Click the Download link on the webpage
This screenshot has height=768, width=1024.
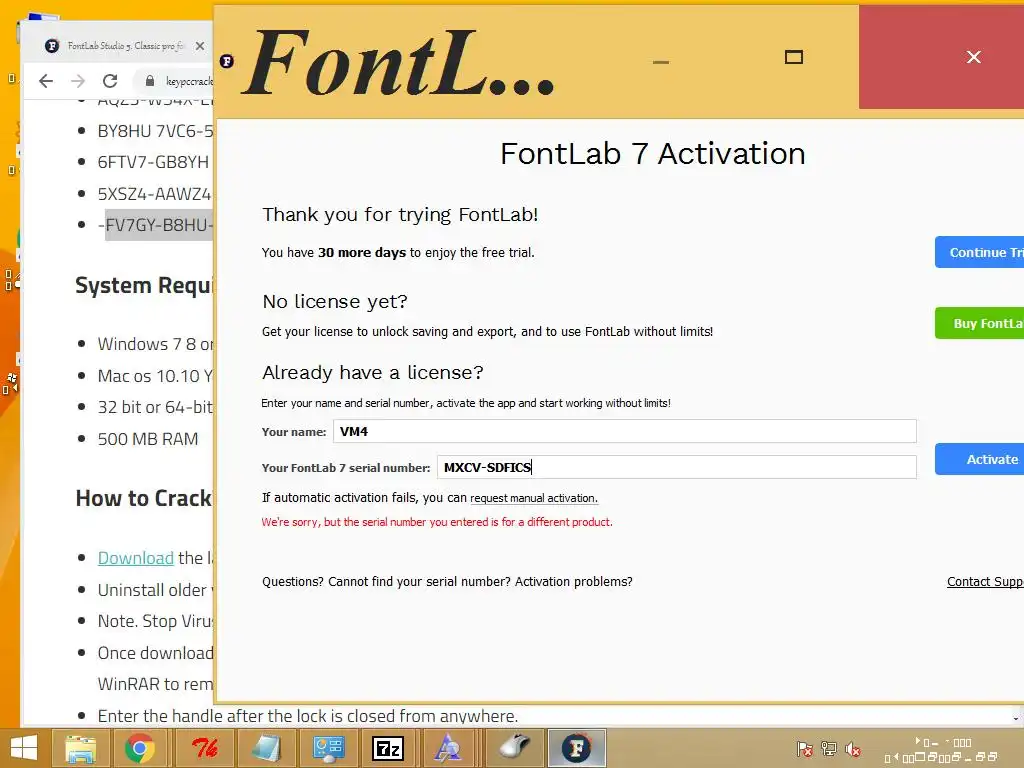tap(135, 558)
